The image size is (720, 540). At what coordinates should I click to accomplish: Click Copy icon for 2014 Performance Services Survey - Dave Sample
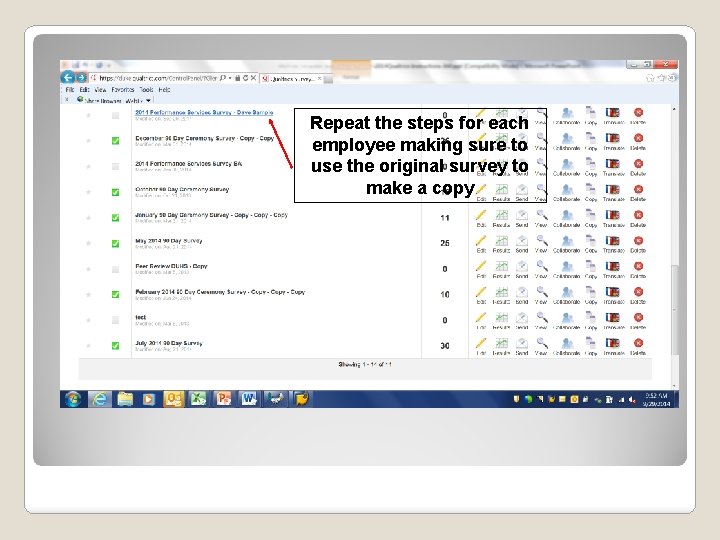pyautogui.click(x=591, y=112)
